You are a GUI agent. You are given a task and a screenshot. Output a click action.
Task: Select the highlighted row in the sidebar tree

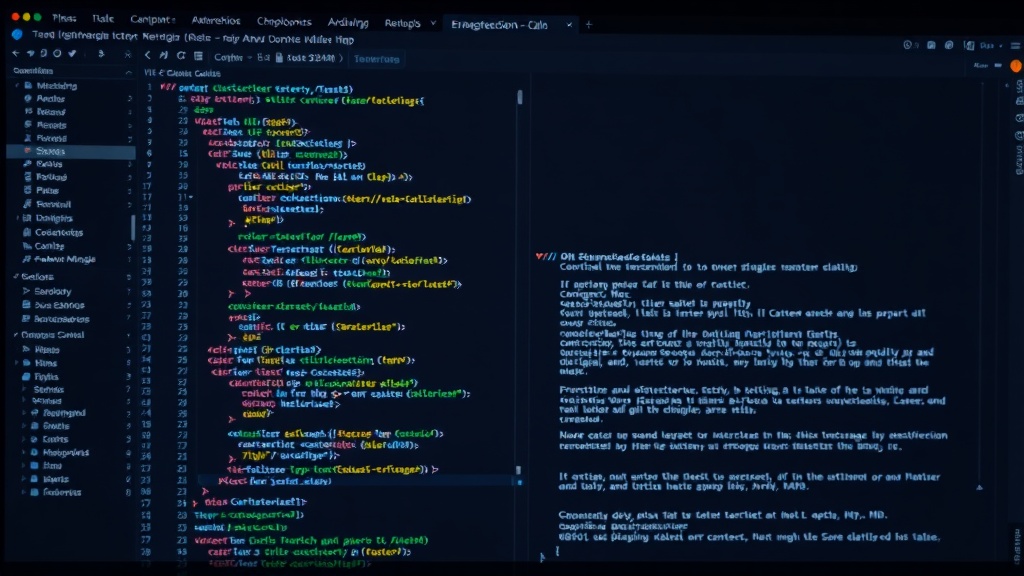pos(71,151)
